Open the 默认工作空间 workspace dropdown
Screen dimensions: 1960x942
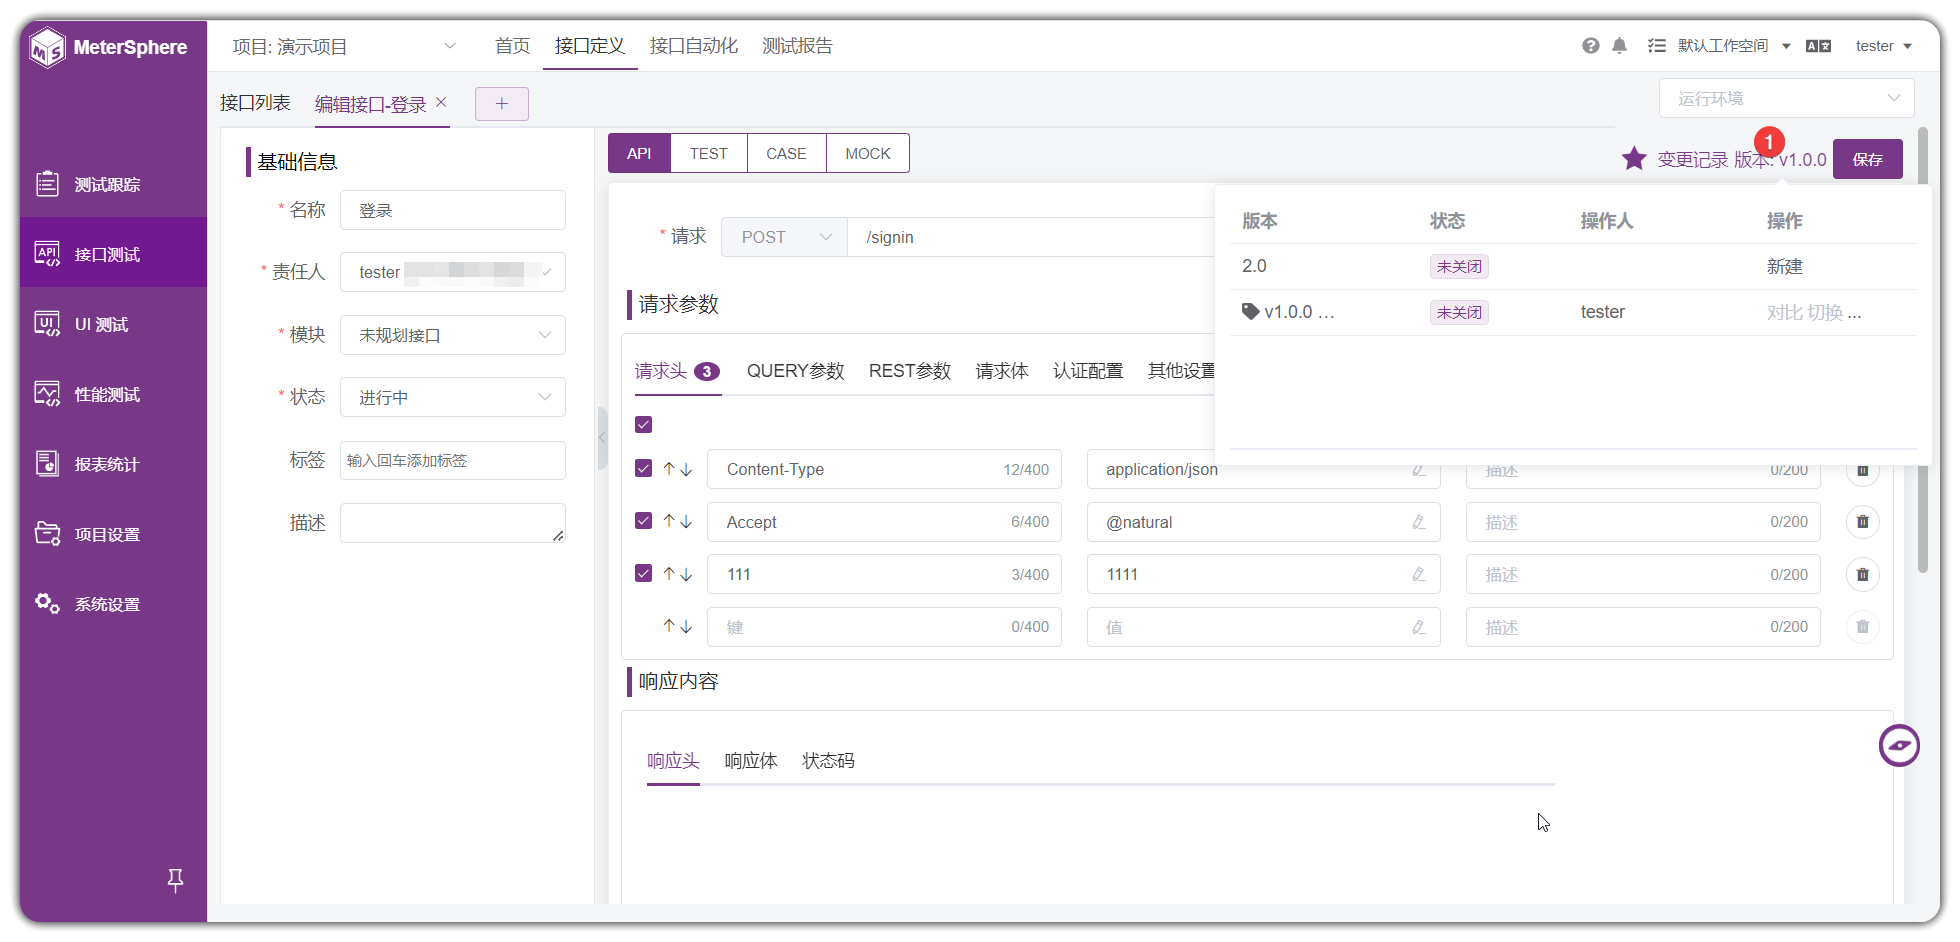[x=1734, y=46]
